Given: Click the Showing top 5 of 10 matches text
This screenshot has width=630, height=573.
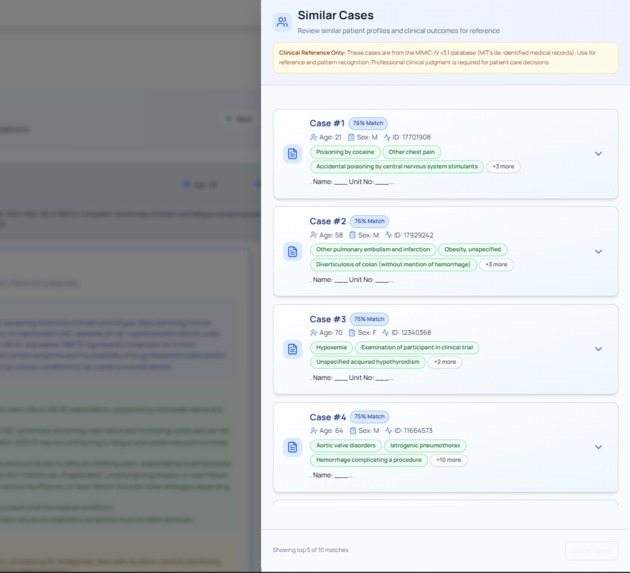Looking at the screenshot, I should [311, 550].
